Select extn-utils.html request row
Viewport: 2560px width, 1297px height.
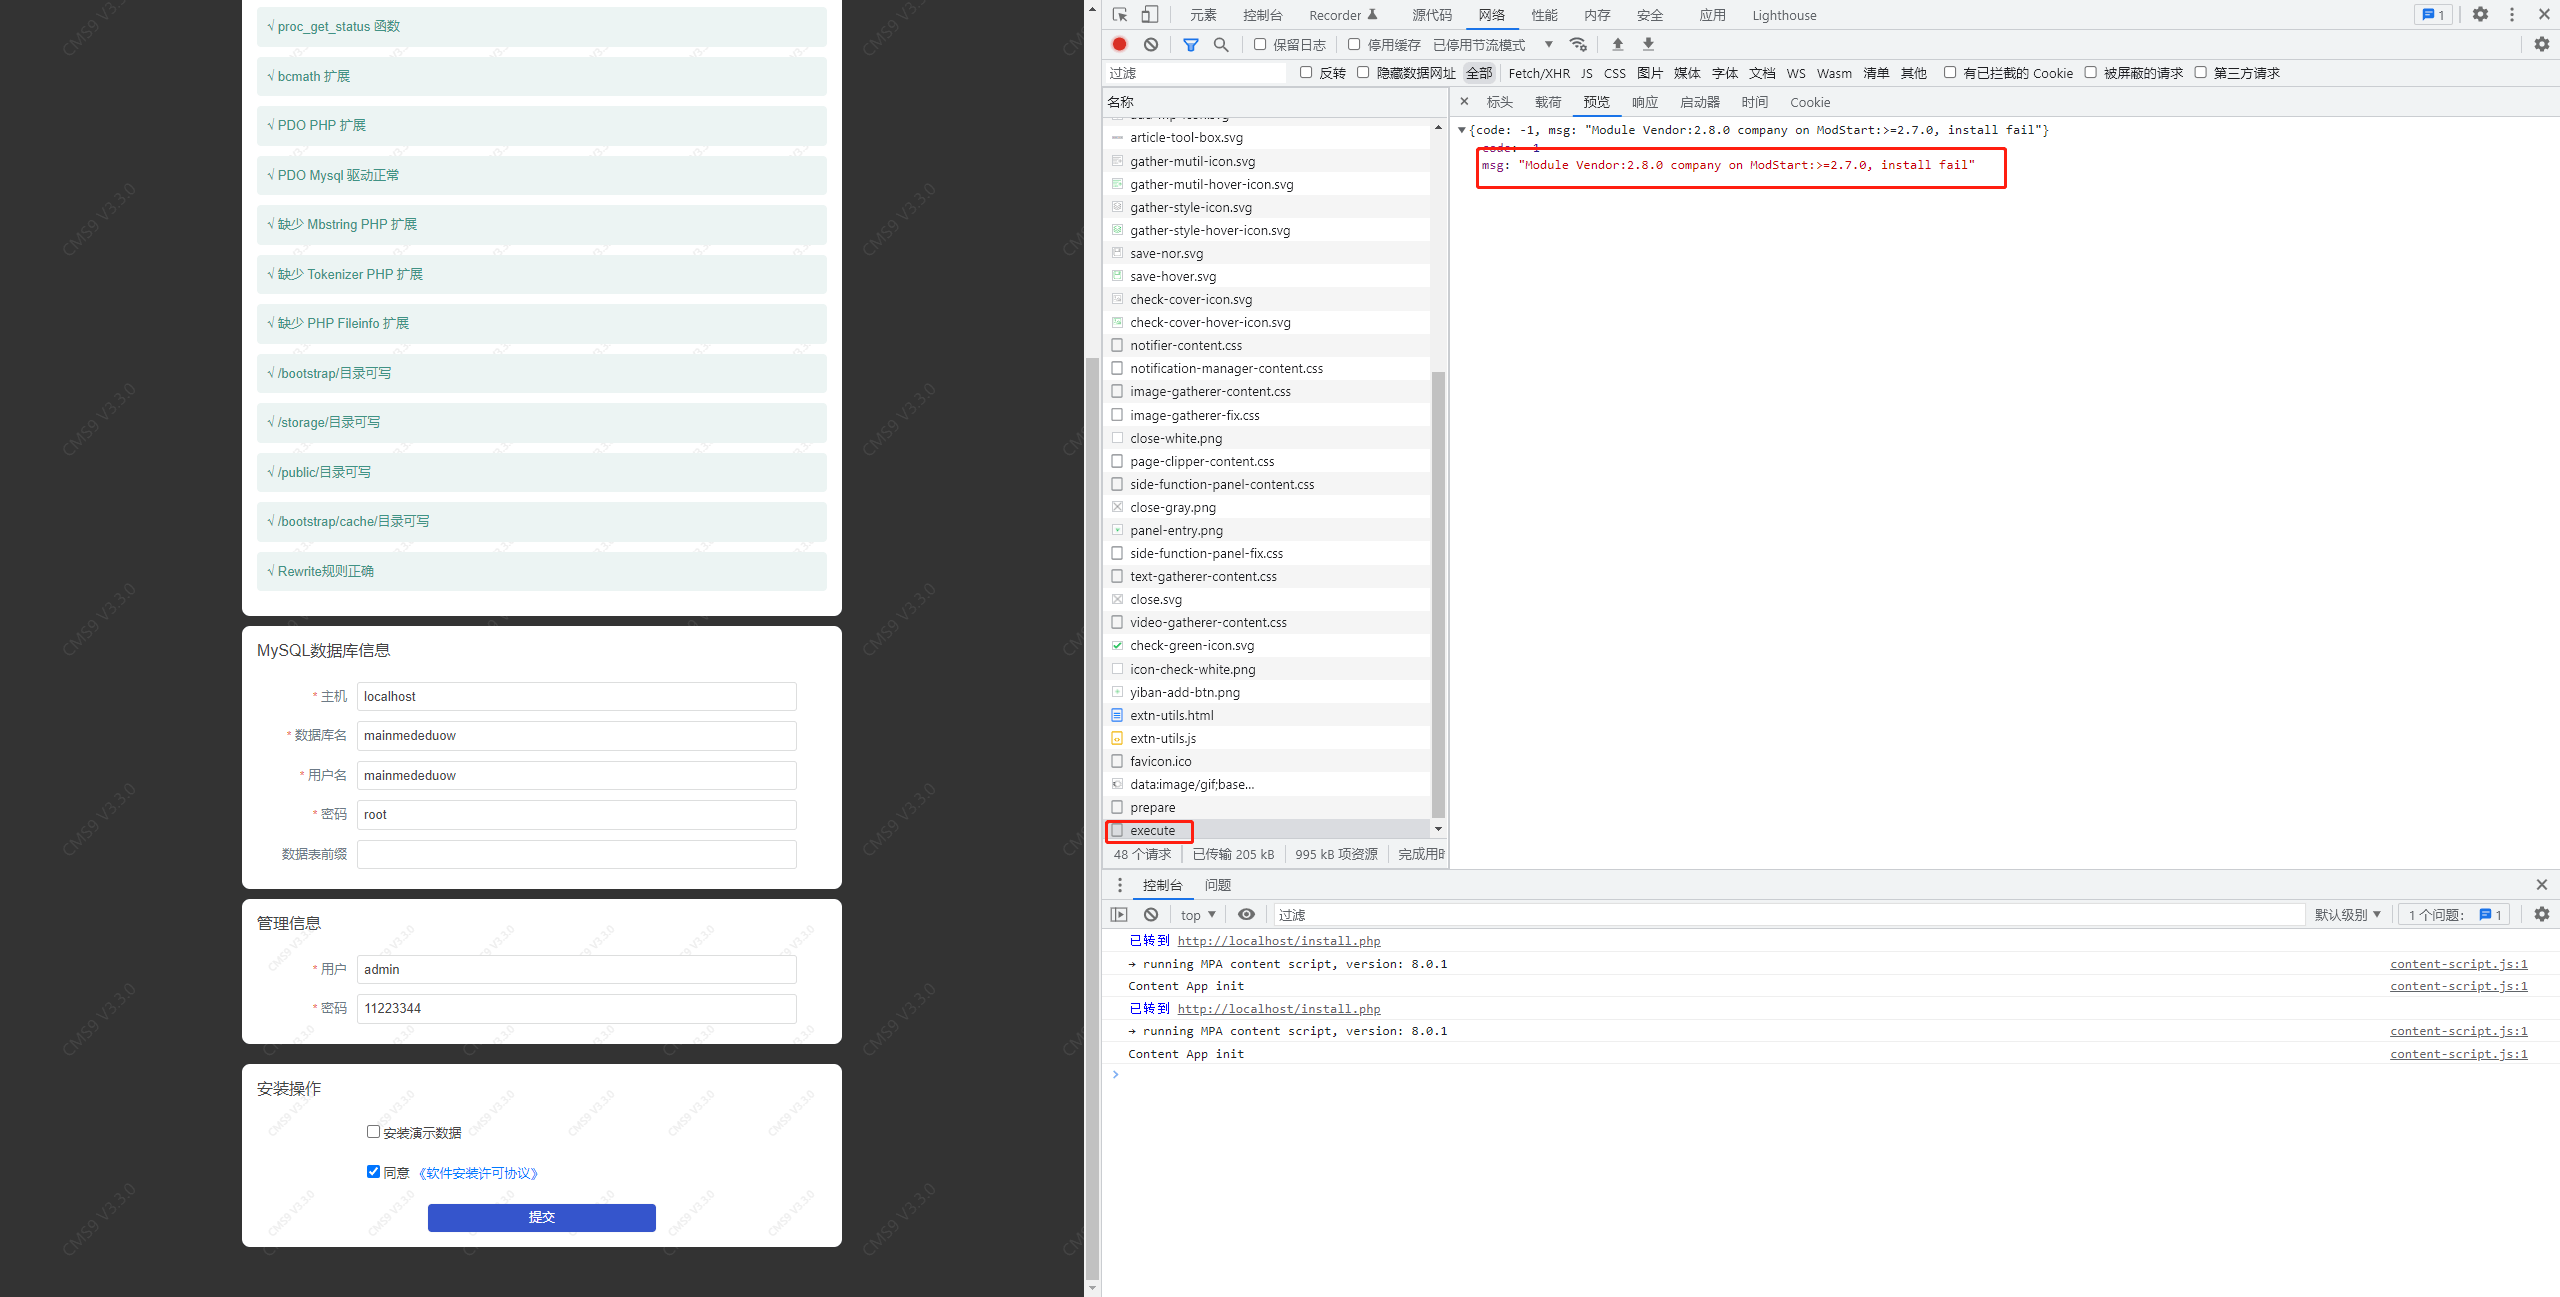(1268, 715)
